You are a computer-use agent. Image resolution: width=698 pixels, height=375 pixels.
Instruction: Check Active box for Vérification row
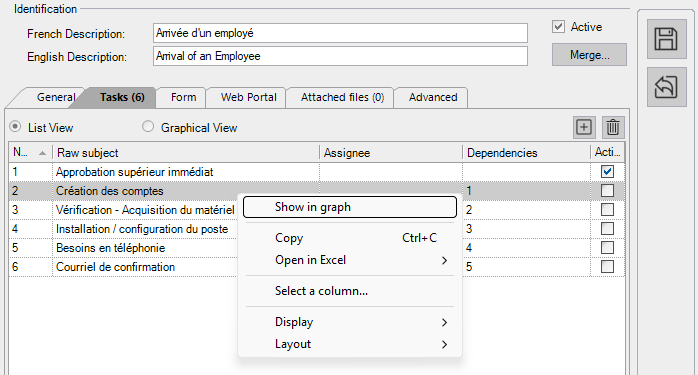click(x=607, y=210)
